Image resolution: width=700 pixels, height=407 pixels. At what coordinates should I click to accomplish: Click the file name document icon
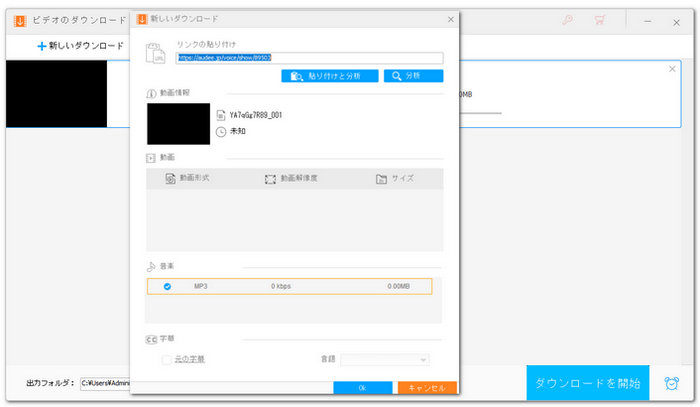221,115
